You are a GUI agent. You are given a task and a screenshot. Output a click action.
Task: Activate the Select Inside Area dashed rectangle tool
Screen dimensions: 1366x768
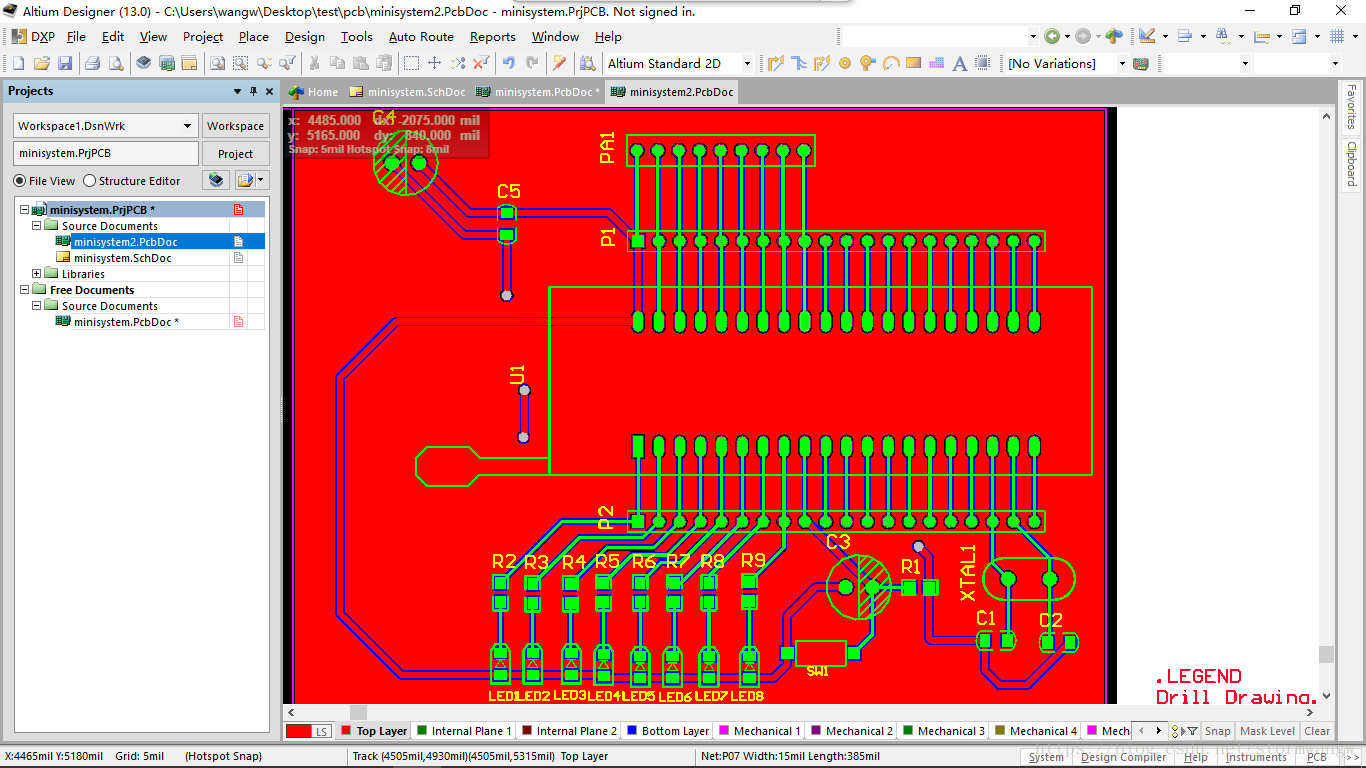411,63
